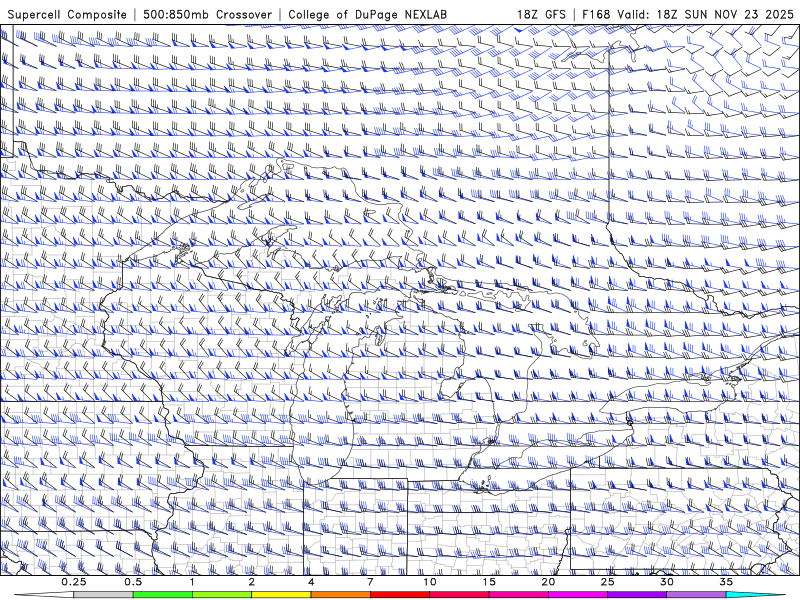The image size is (800, 600).
Task: Click the '10' color bar label
Action: tap(430, 582)
